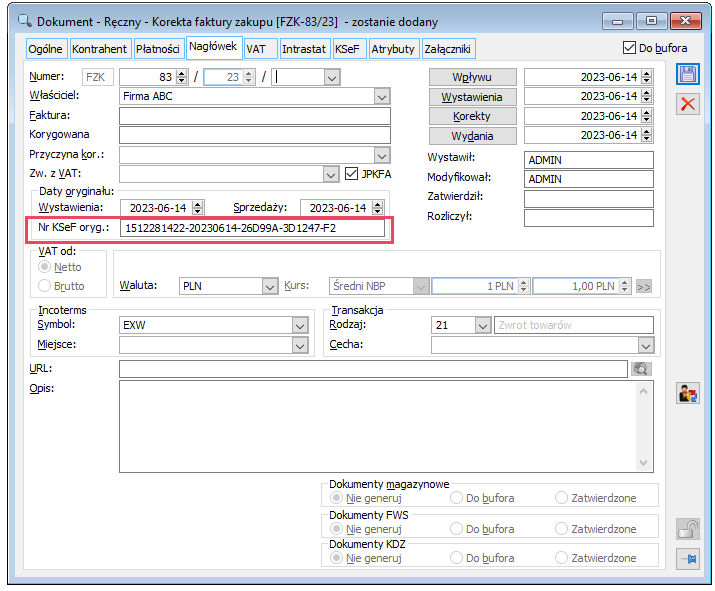Image resolution: width=715 pixels, height=591 pixels.
Task: Switch to the Intrastat tab
Action: [x=304, y=49]
